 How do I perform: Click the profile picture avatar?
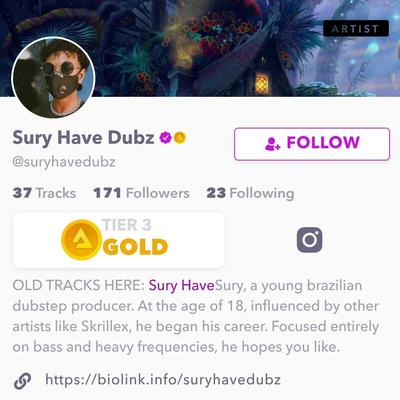[53, 78]
